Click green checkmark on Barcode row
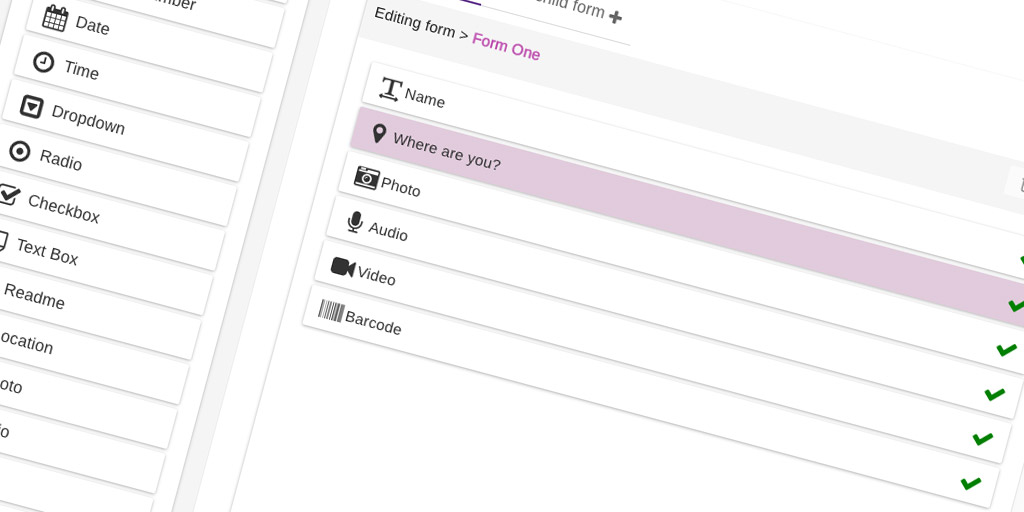The width and height of the screenshot is (1024, 512). click(x=971, y=483)
